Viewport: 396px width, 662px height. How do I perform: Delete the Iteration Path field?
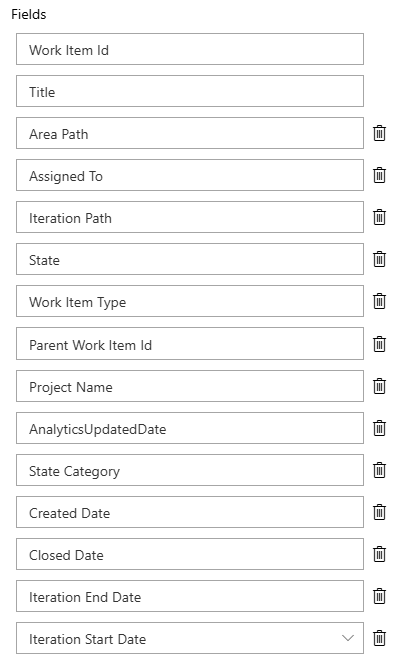pos(379,217)
